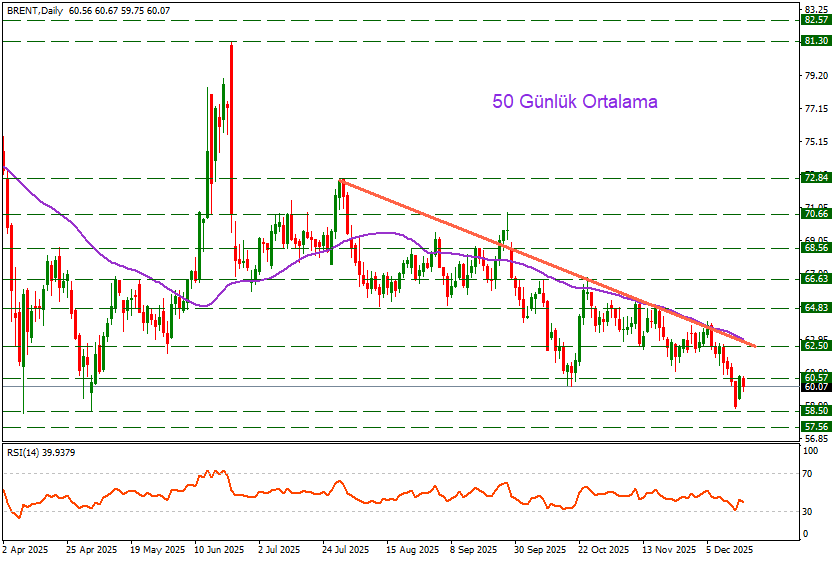Select the 57.56 price level tag
Screen dimensions: 839x561
(816, 427)
